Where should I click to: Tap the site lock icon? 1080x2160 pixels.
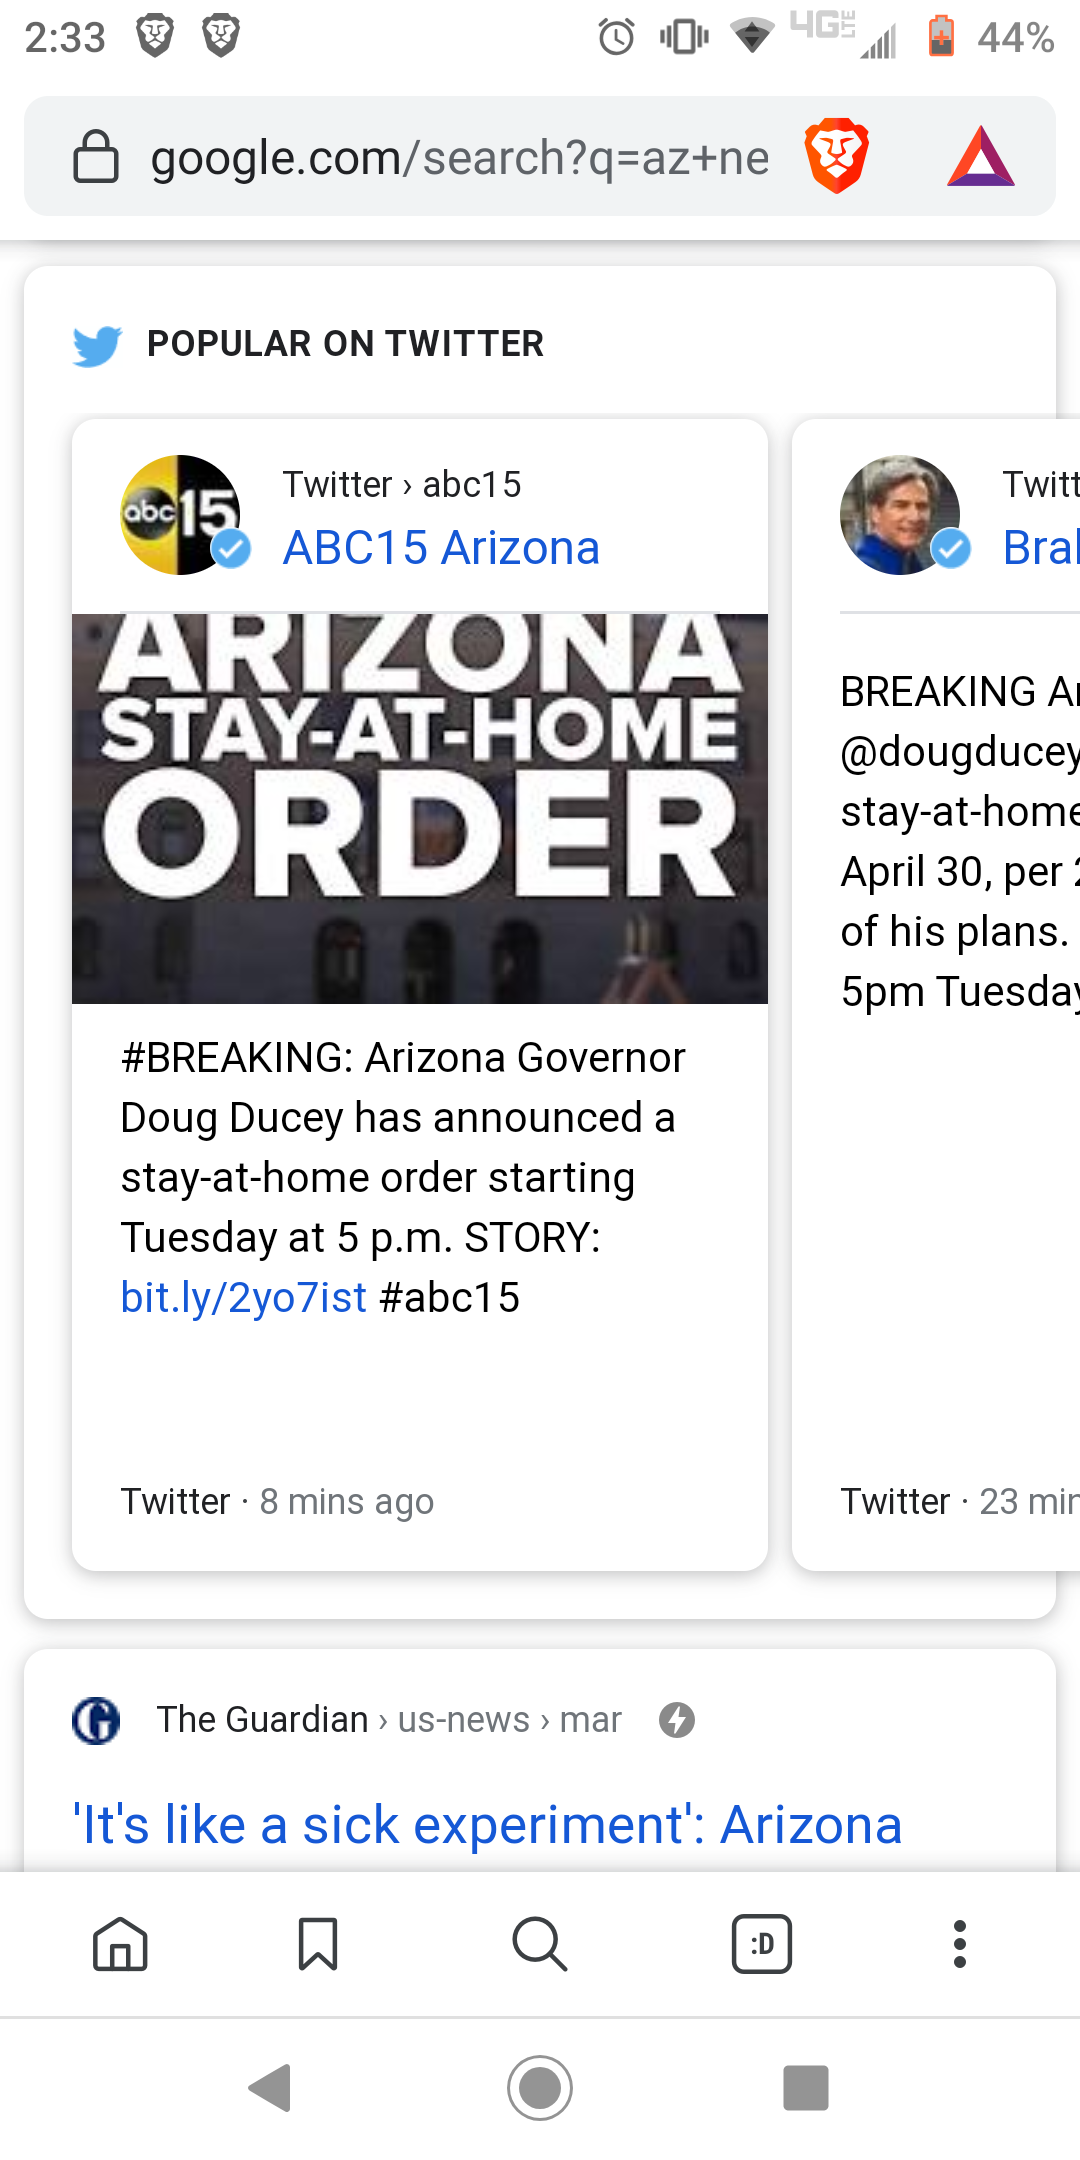96,157
